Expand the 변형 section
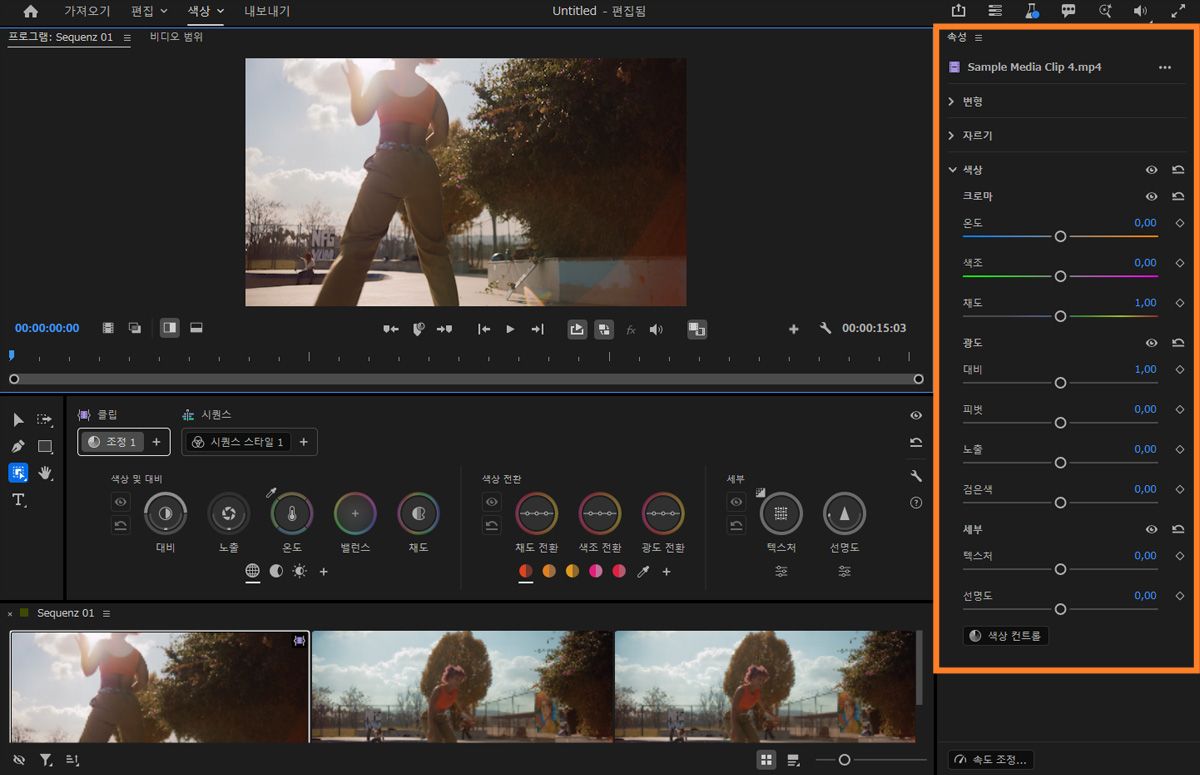The height and width of the screenshot is (775, 1200). 951,101
